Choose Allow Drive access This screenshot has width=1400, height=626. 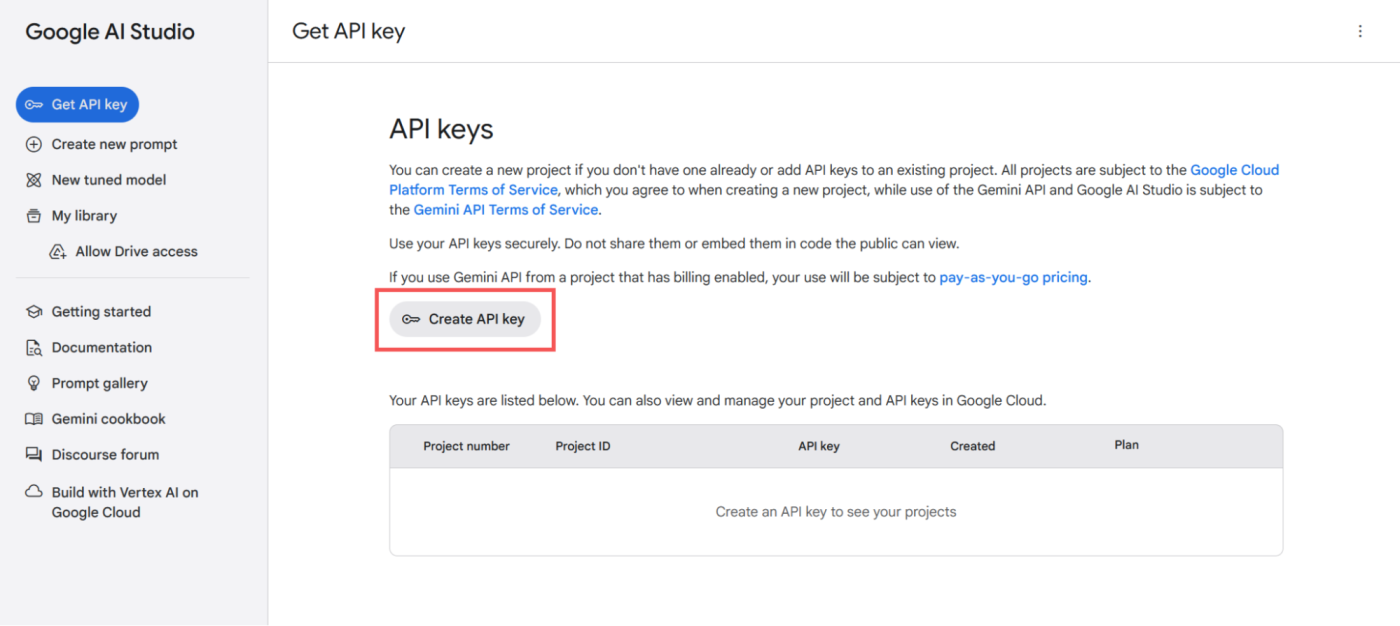(x=137, y=252)
